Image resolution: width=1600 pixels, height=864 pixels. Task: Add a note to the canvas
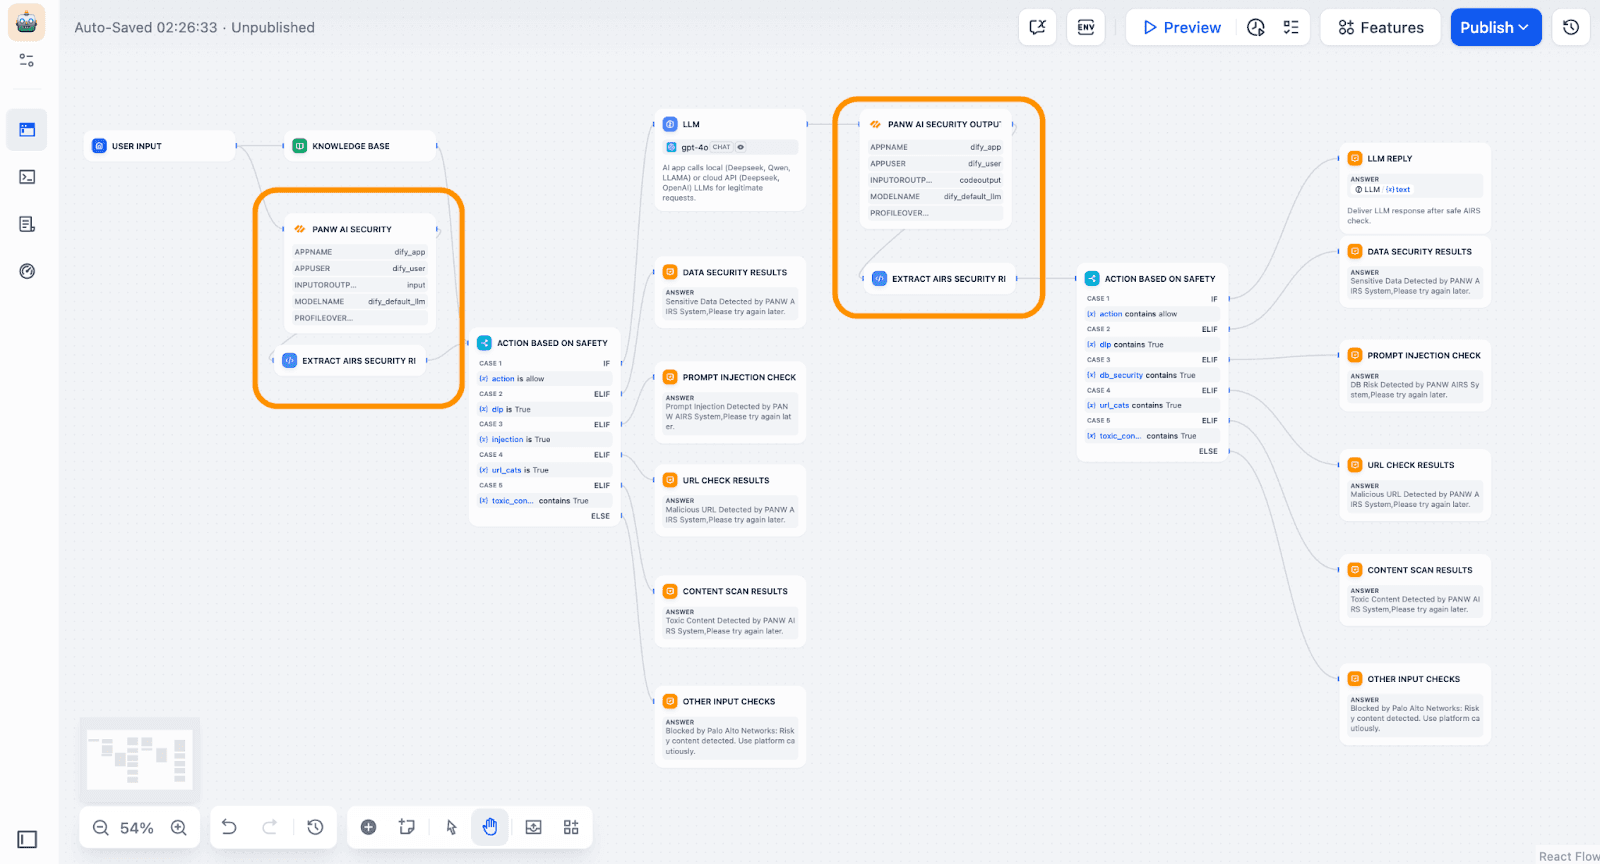(406, 827)
